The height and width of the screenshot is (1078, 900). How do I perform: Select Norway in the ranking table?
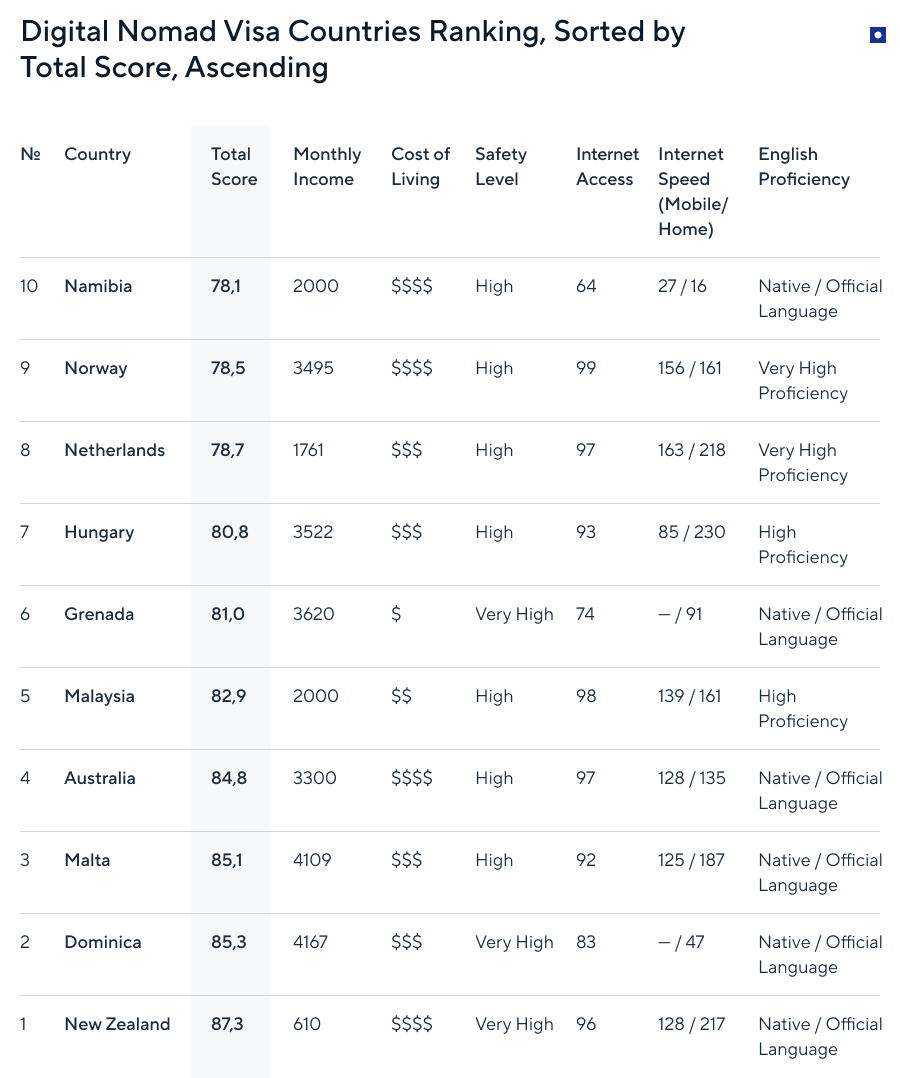[x=95, y=368]
